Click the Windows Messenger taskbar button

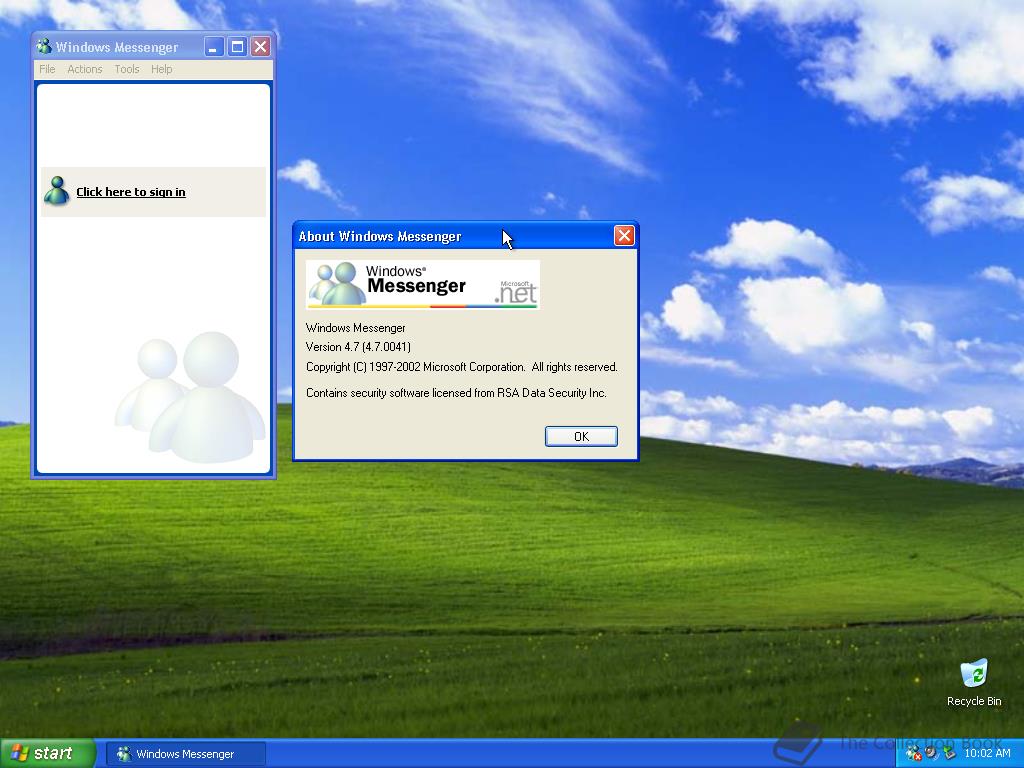click(x=186, y=754)
